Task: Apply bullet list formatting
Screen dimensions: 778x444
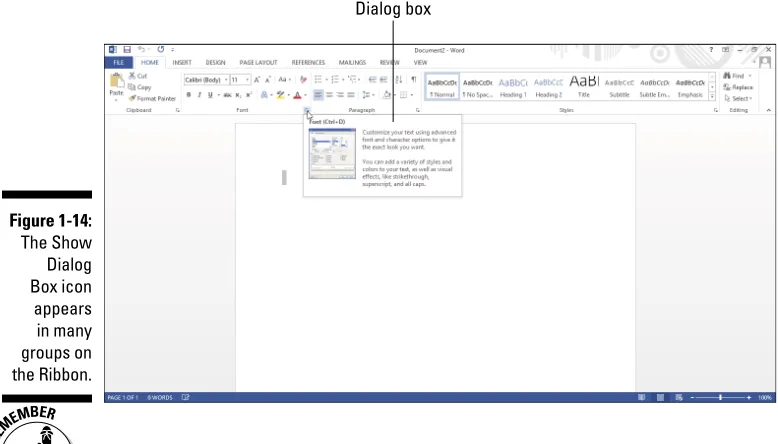Action: coord(318,79)
